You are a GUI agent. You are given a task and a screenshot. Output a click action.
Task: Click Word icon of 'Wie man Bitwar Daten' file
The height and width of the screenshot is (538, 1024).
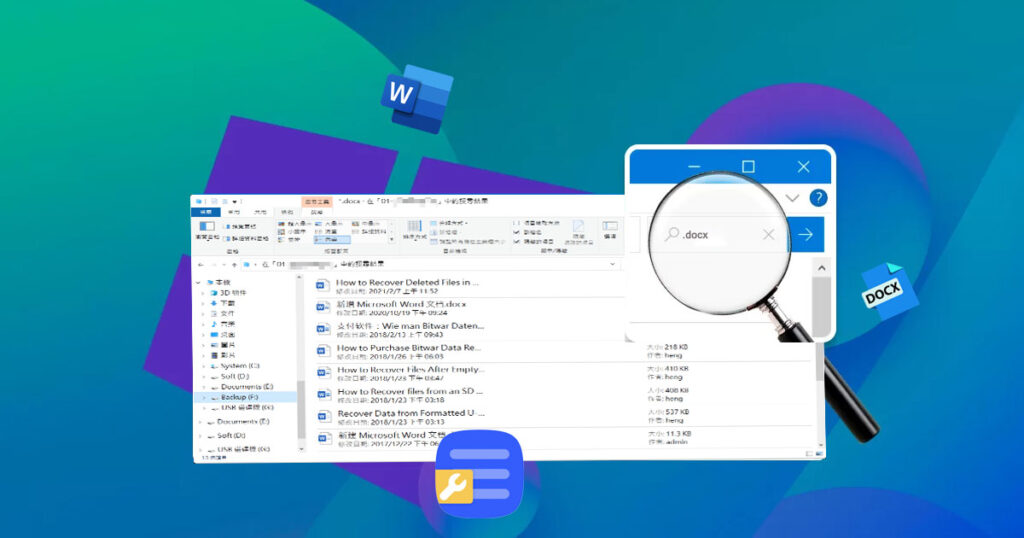(x=323, y=328)
